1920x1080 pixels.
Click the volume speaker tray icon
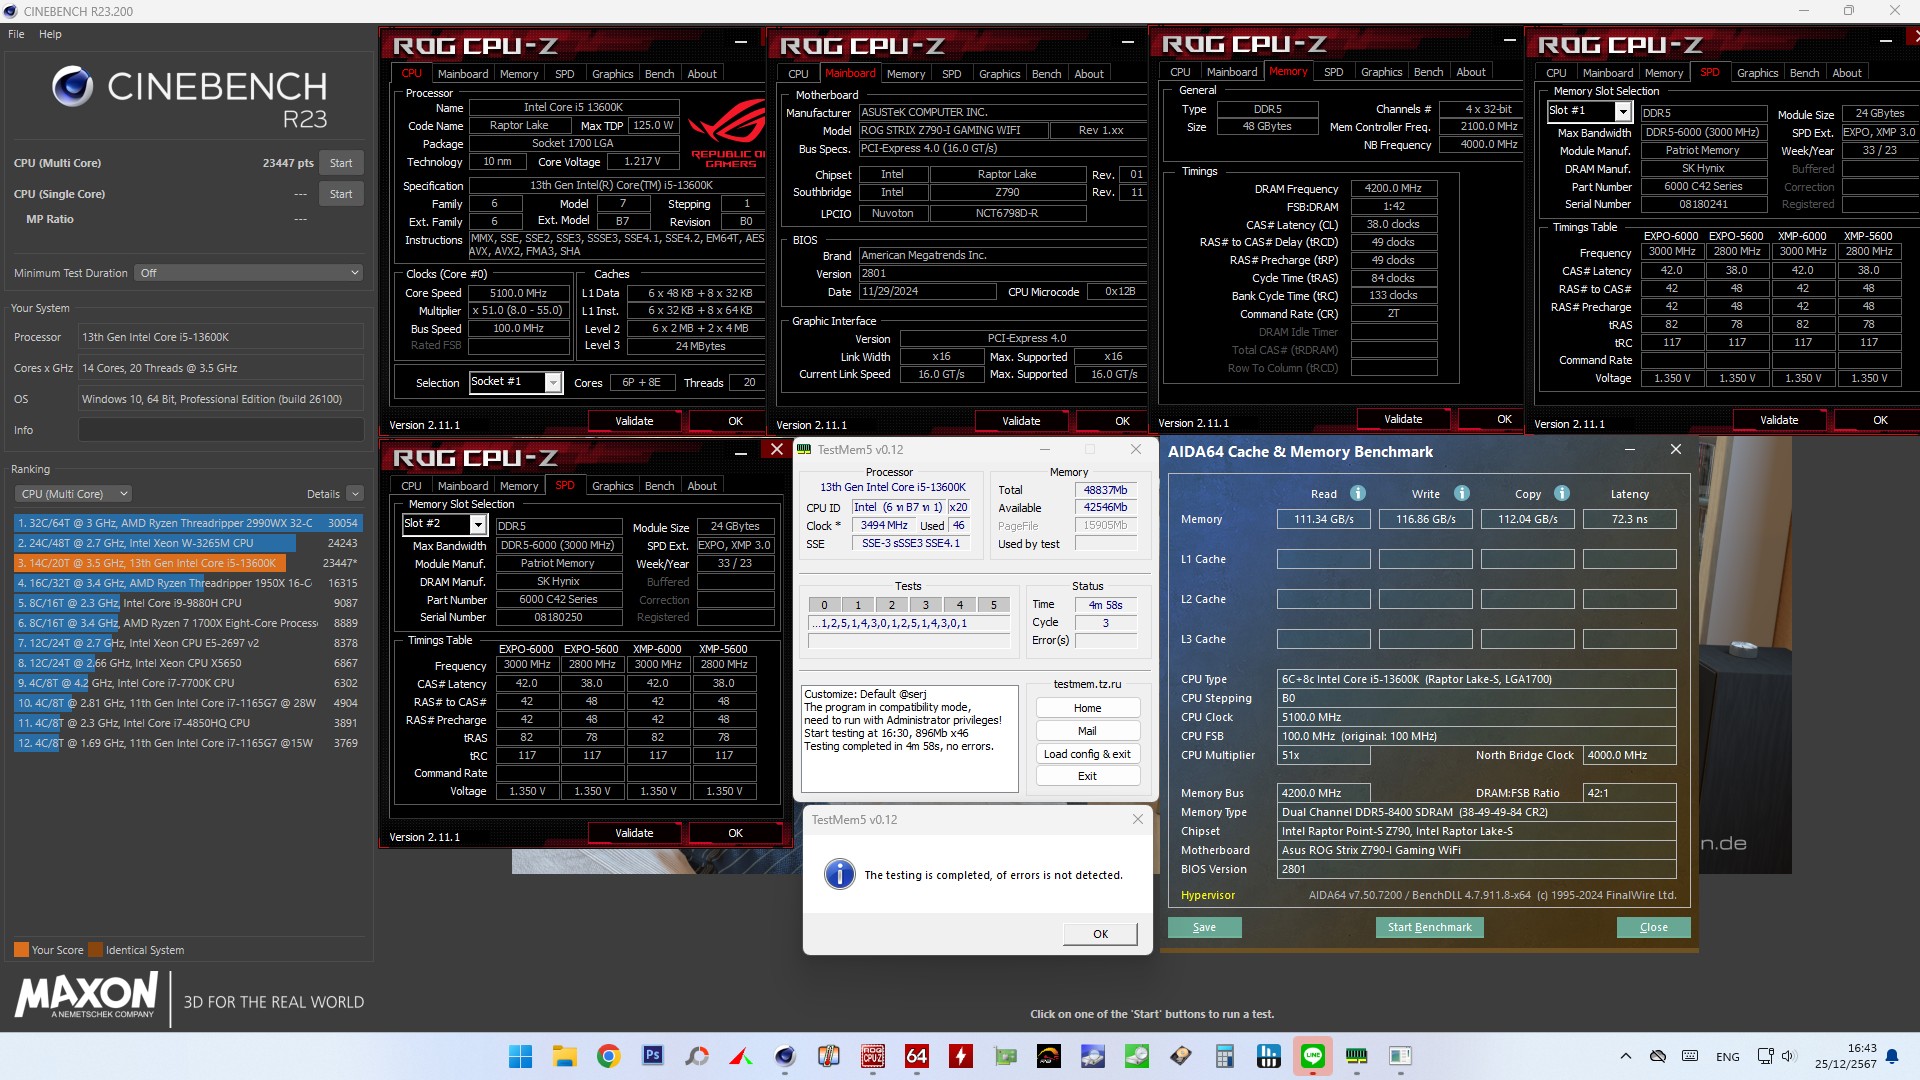[x=1789, y=1056]
